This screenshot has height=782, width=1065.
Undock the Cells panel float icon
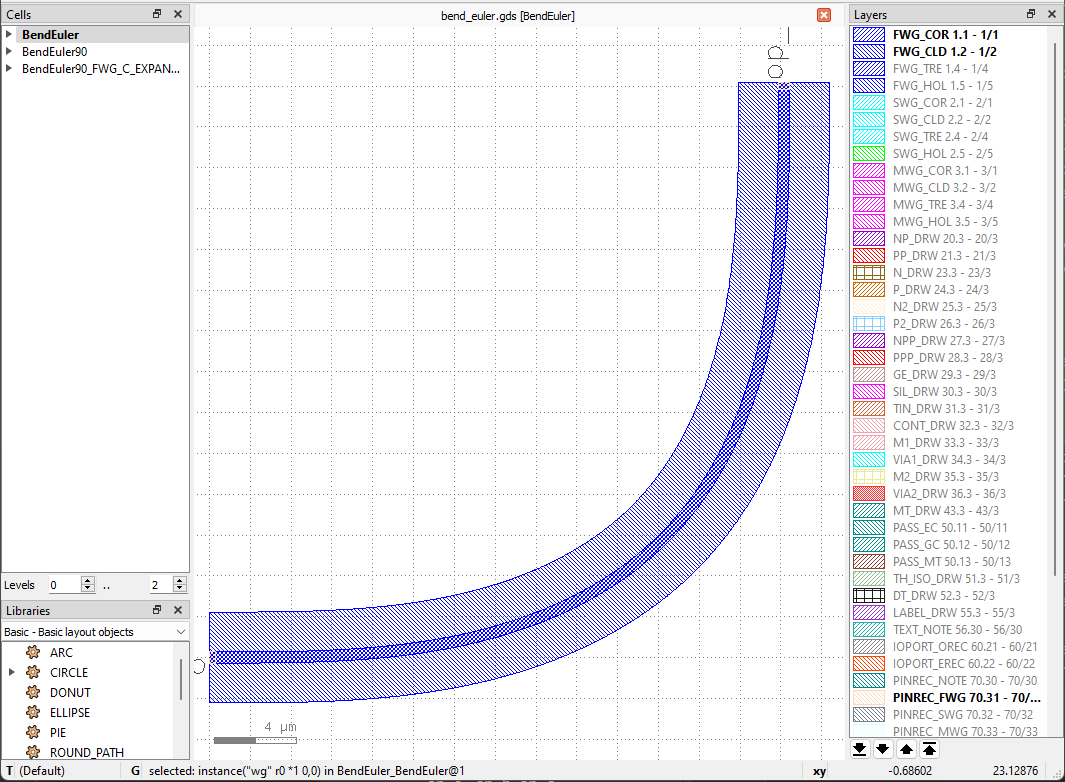[x=157, y=14]
